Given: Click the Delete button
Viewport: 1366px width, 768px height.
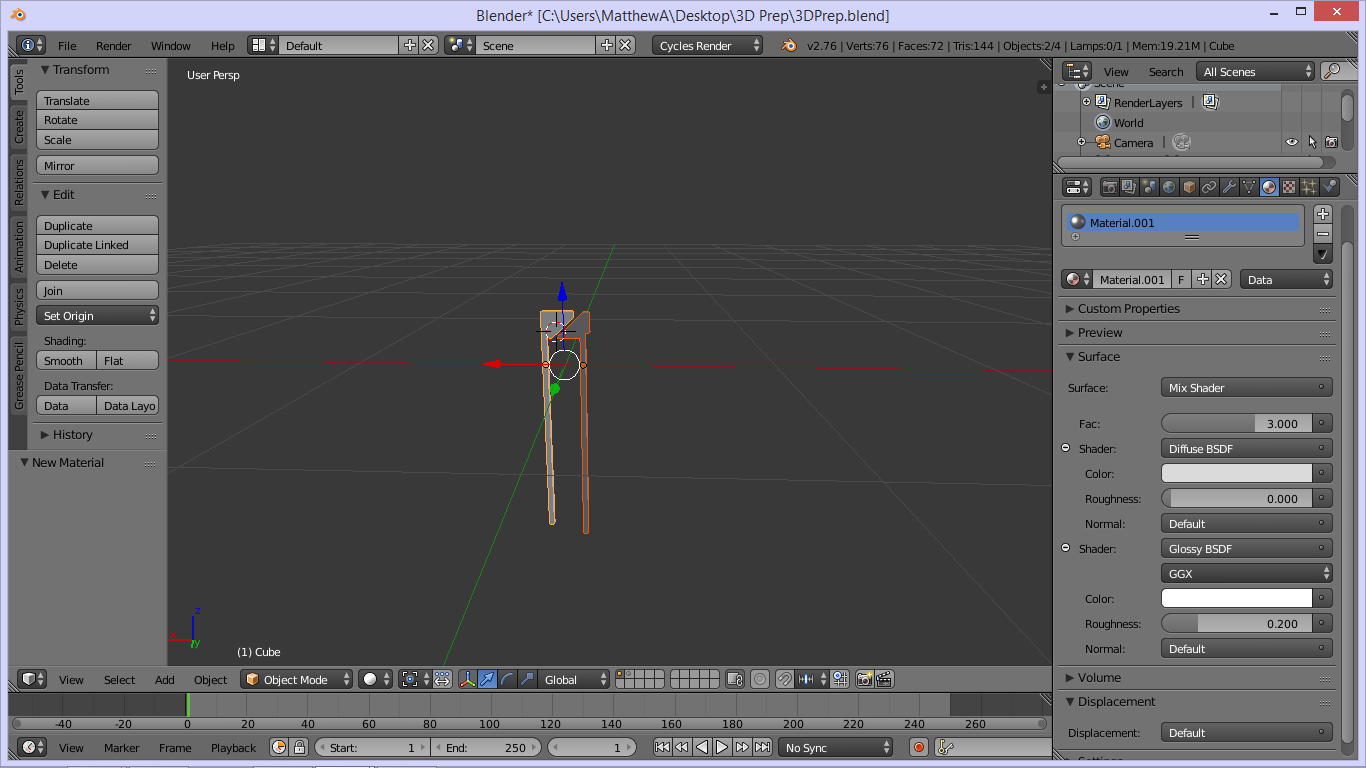Looking at the screenshot, I should [97, 265].
